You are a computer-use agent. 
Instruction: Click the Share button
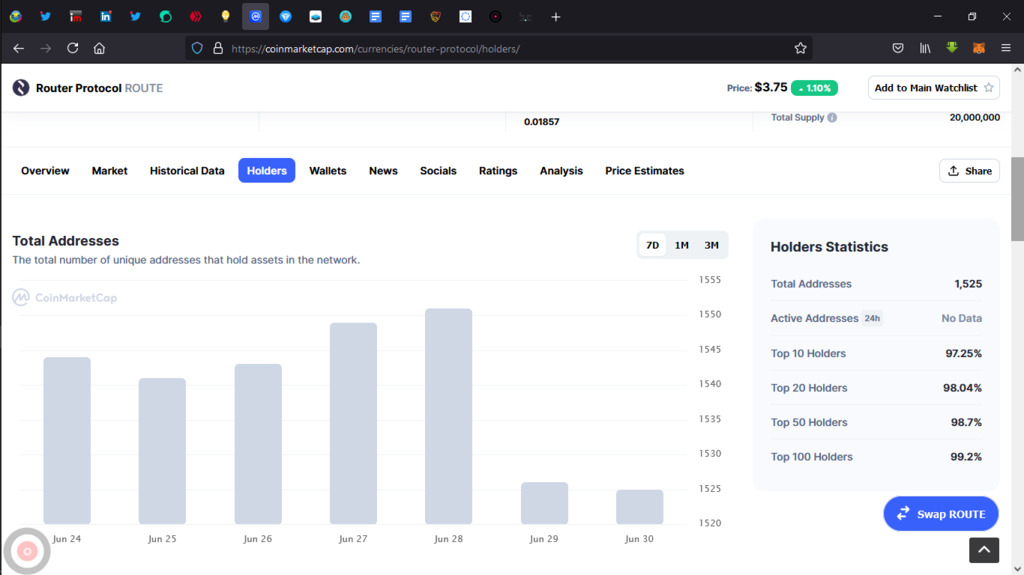coord(969,171)
